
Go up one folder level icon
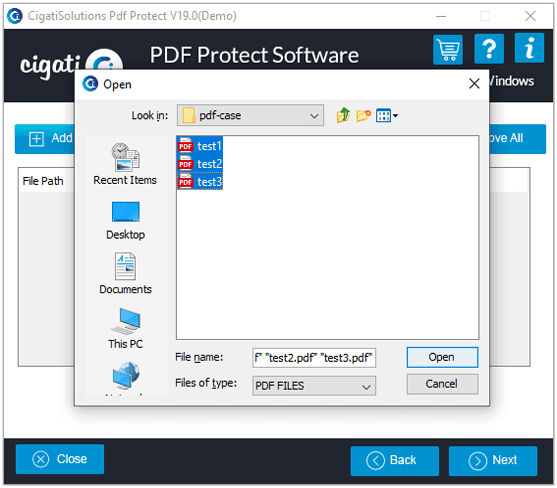pos(343,115)
